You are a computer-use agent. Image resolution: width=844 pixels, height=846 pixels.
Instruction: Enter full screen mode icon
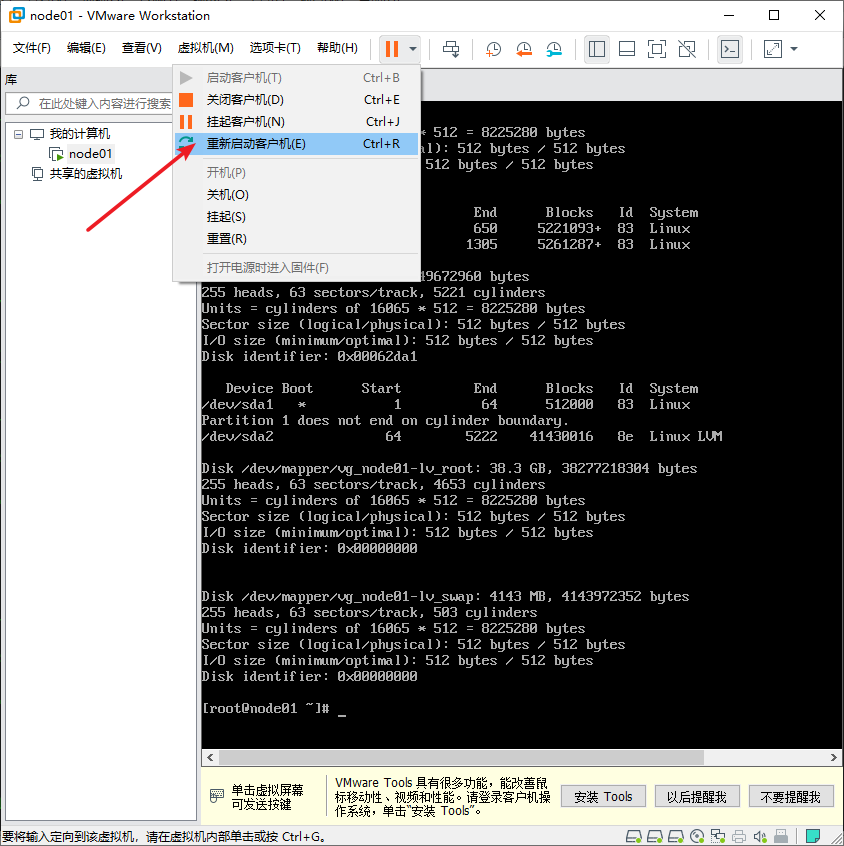point(657,49)
